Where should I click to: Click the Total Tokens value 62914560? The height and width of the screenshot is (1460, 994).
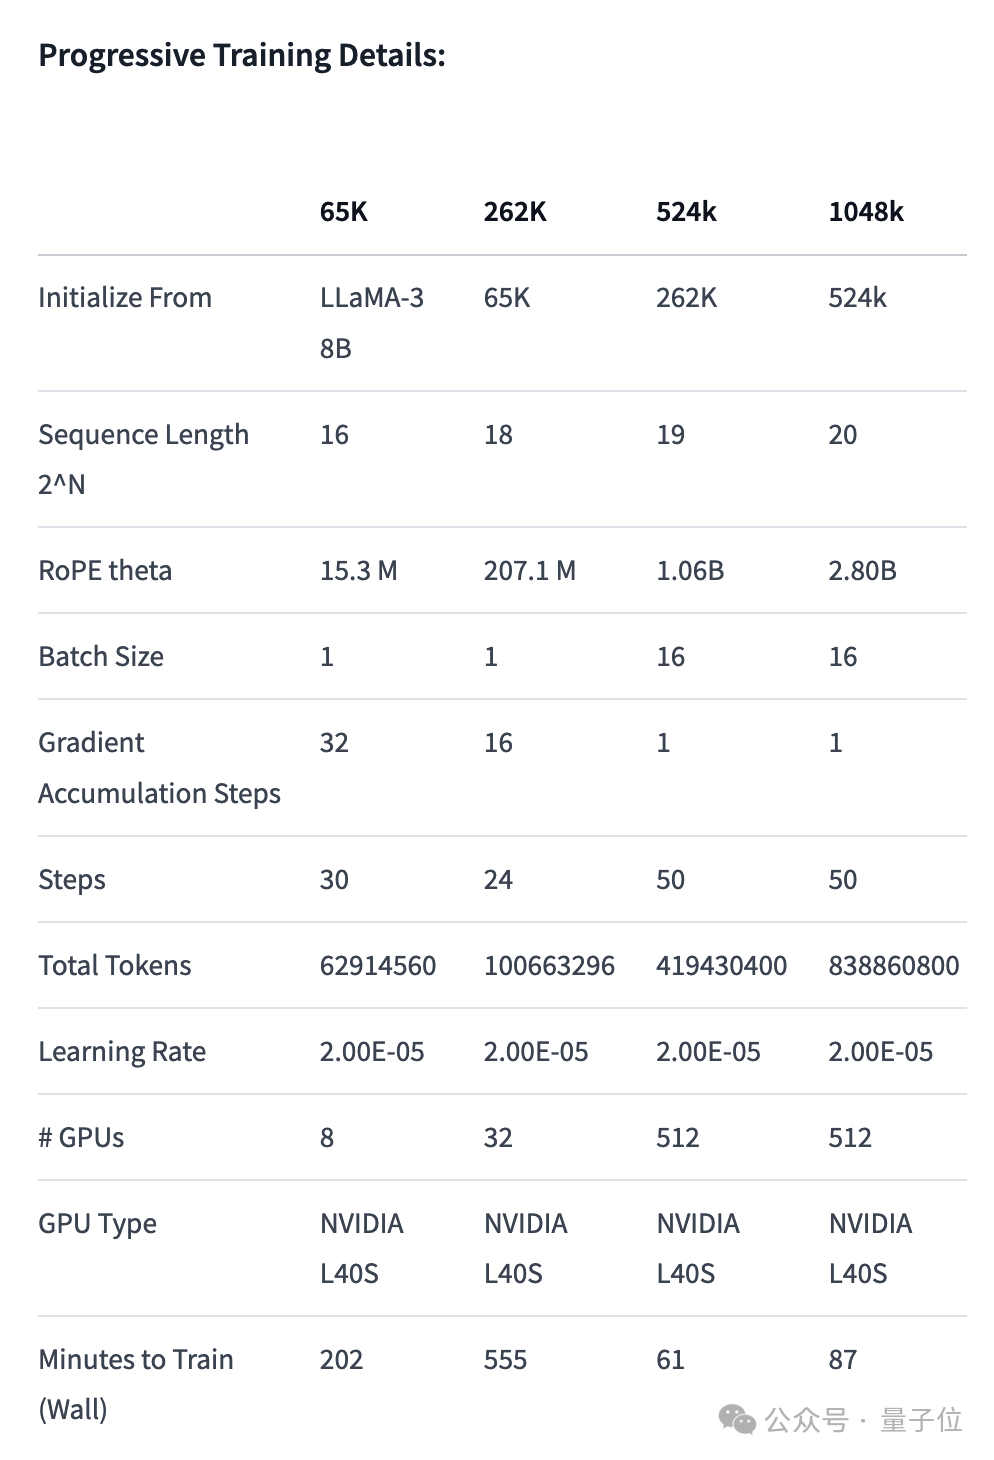click(x=378, y=965)
